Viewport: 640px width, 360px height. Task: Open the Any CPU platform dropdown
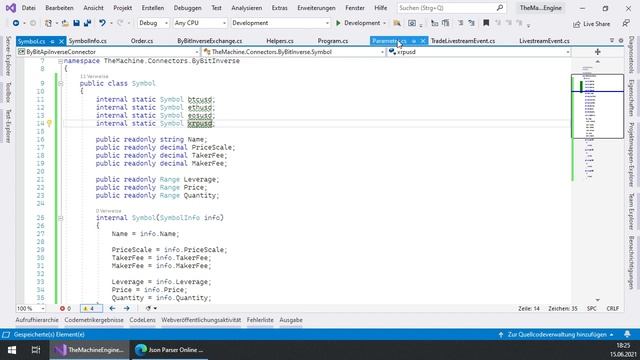pyautogui.click(x=200, y=23)
